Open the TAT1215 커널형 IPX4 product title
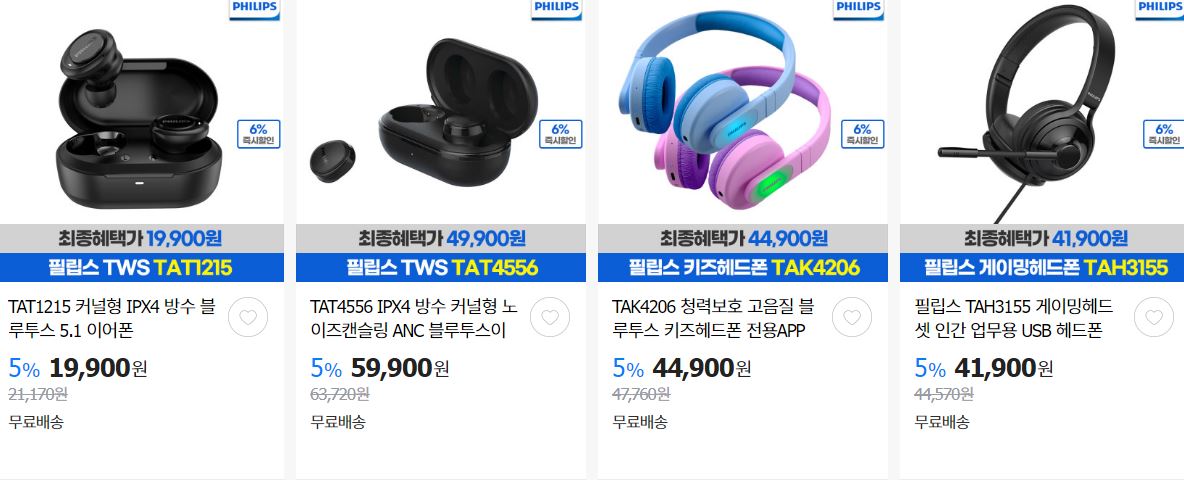 112,318
